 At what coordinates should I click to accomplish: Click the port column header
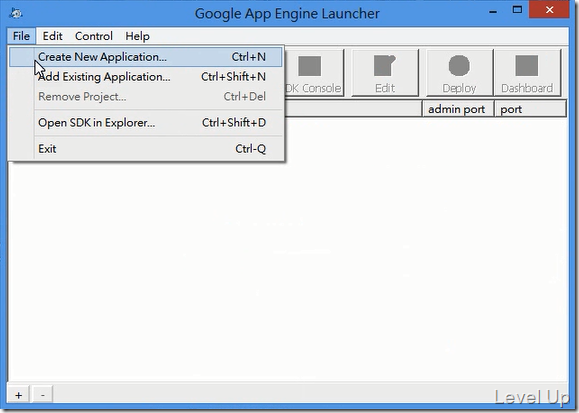coord(530,109)
